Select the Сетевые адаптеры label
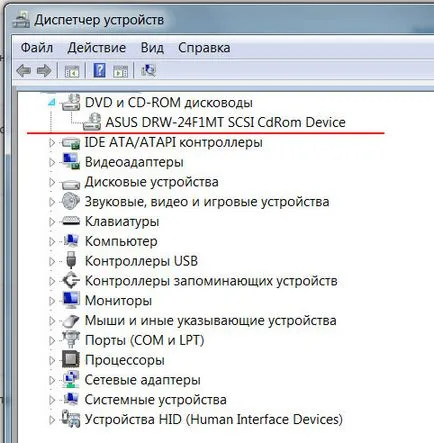The width and height of the screenshot is (434, 443). pos(143,380)
